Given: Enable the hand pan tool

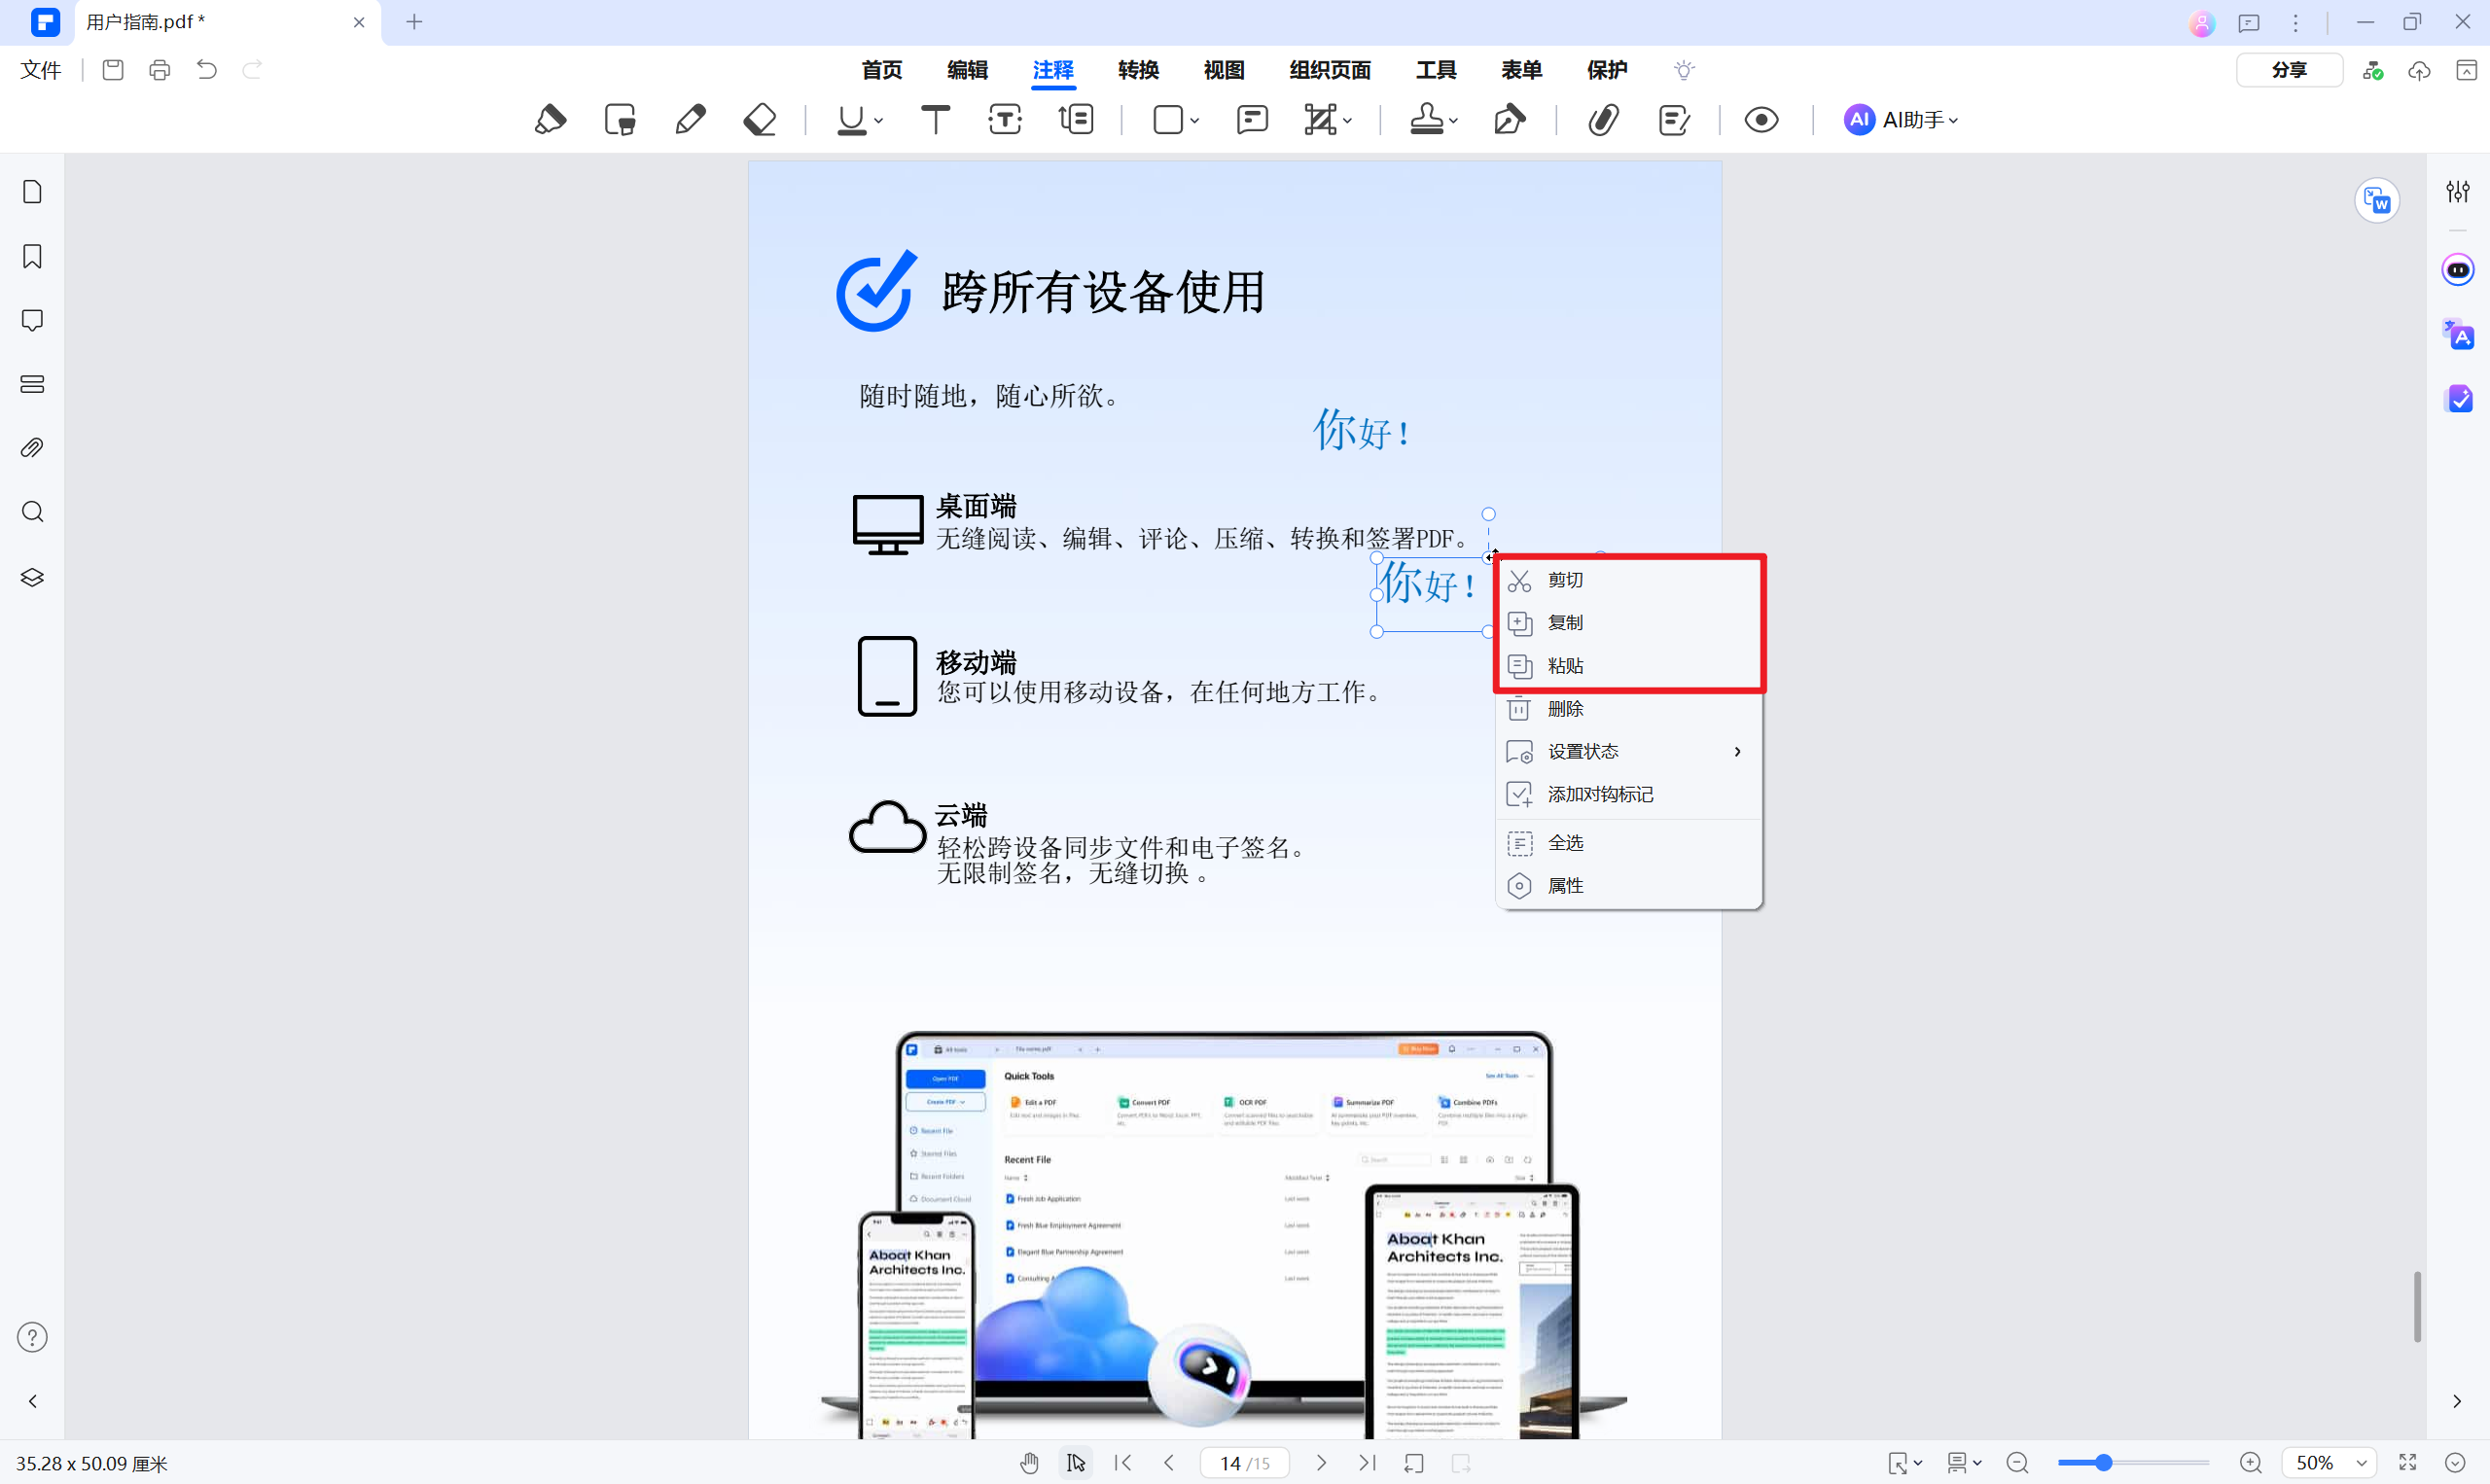Looking at the screenshot, I should tap(1029, 1463).
